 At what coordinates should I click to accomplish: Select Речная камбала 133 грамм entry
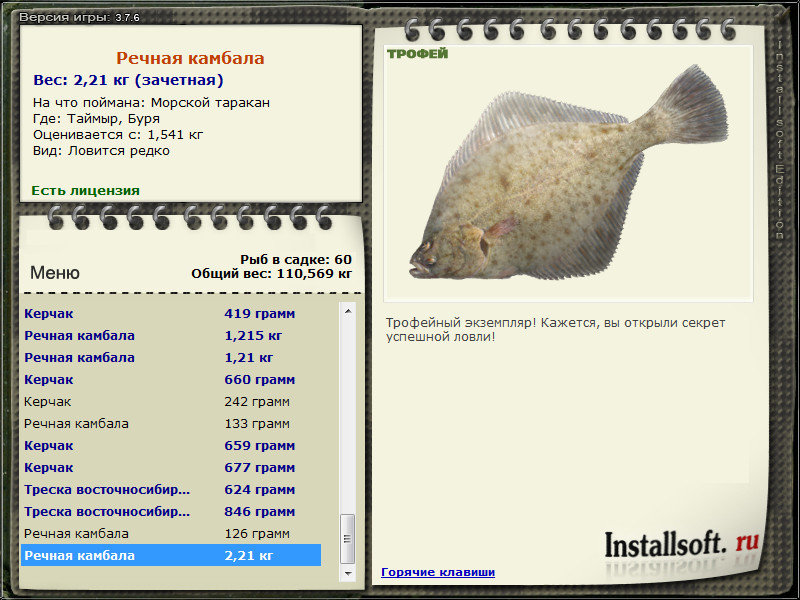[171, 423]
